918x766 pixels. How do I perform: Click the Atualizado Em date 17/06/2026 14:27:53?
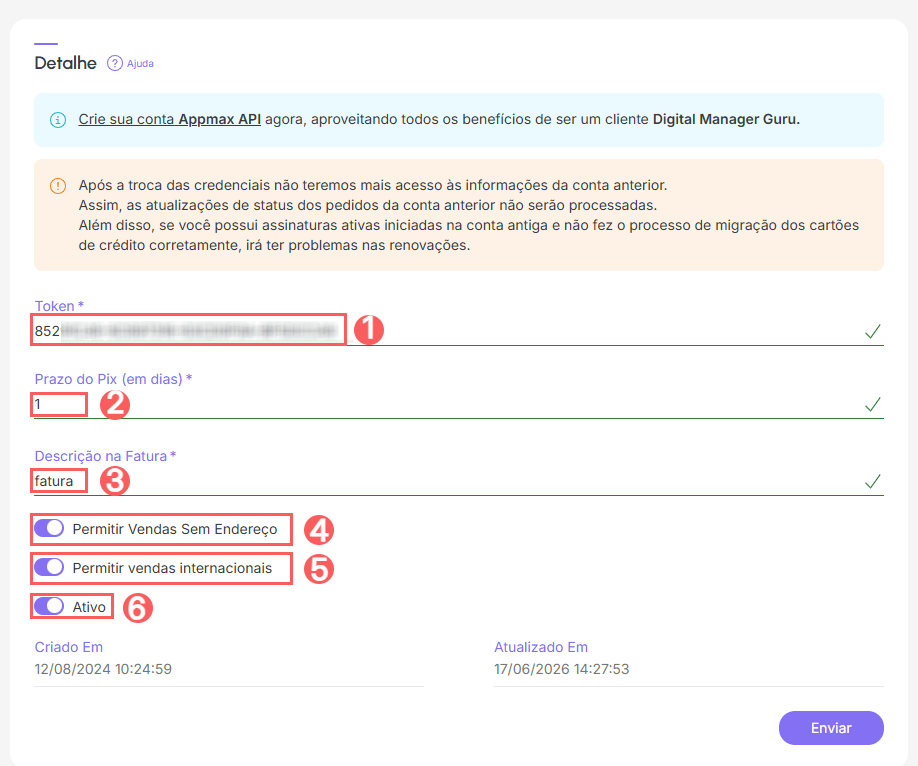click(x=561, y=669)
